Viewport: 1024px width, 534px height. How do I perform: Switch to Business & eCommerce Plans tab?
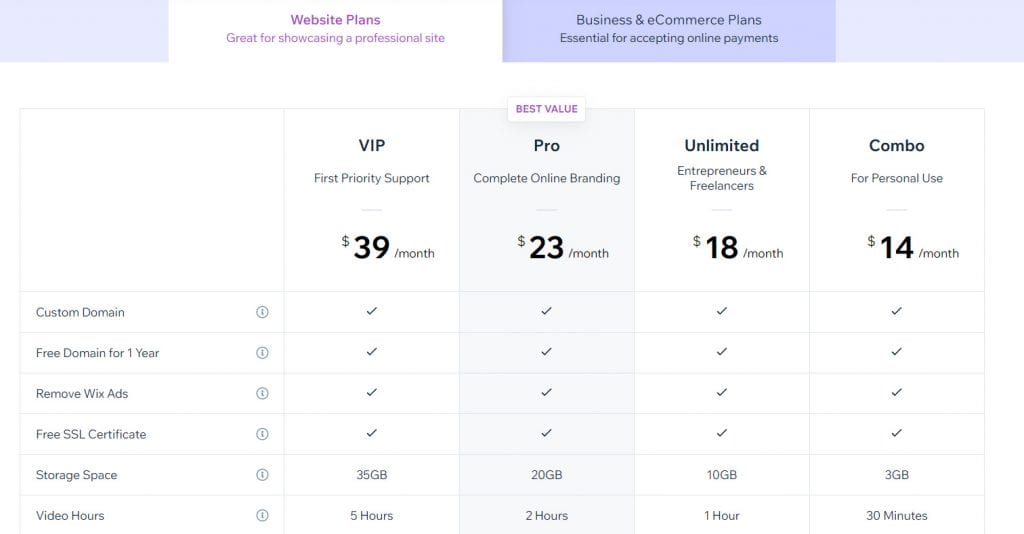click(x=669, y=29)
